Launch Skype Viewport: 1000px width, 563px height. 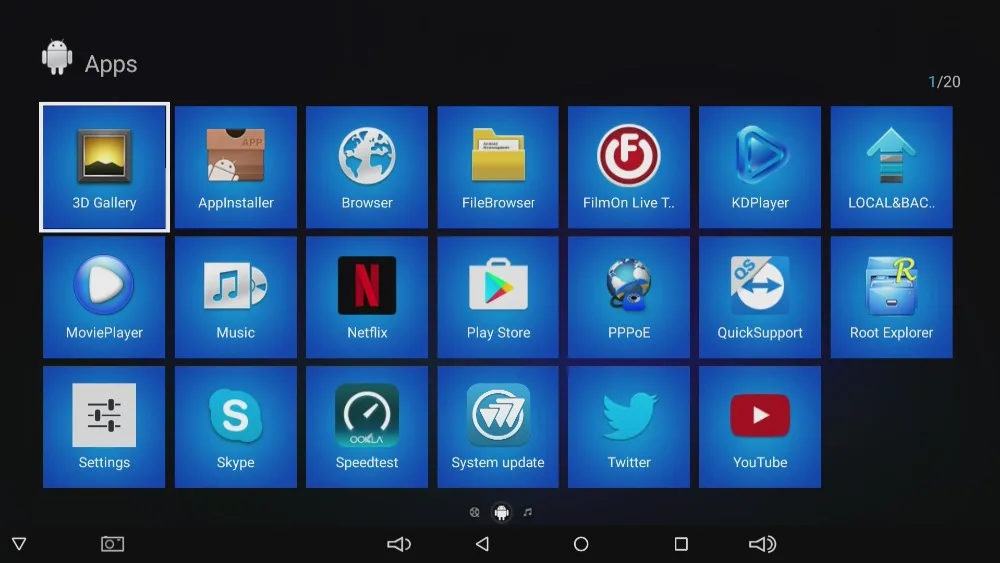[235, 427]
